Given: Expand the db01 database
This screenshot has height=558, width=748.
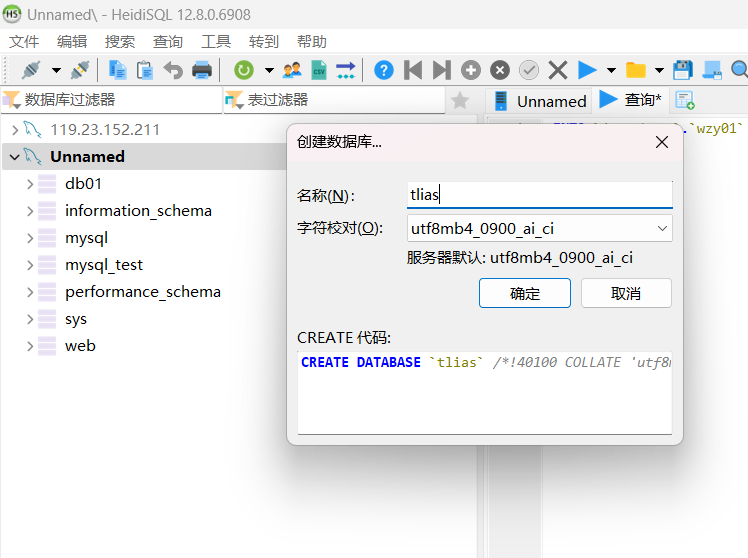Looking at the screenshot, I should tap(30, 184).
